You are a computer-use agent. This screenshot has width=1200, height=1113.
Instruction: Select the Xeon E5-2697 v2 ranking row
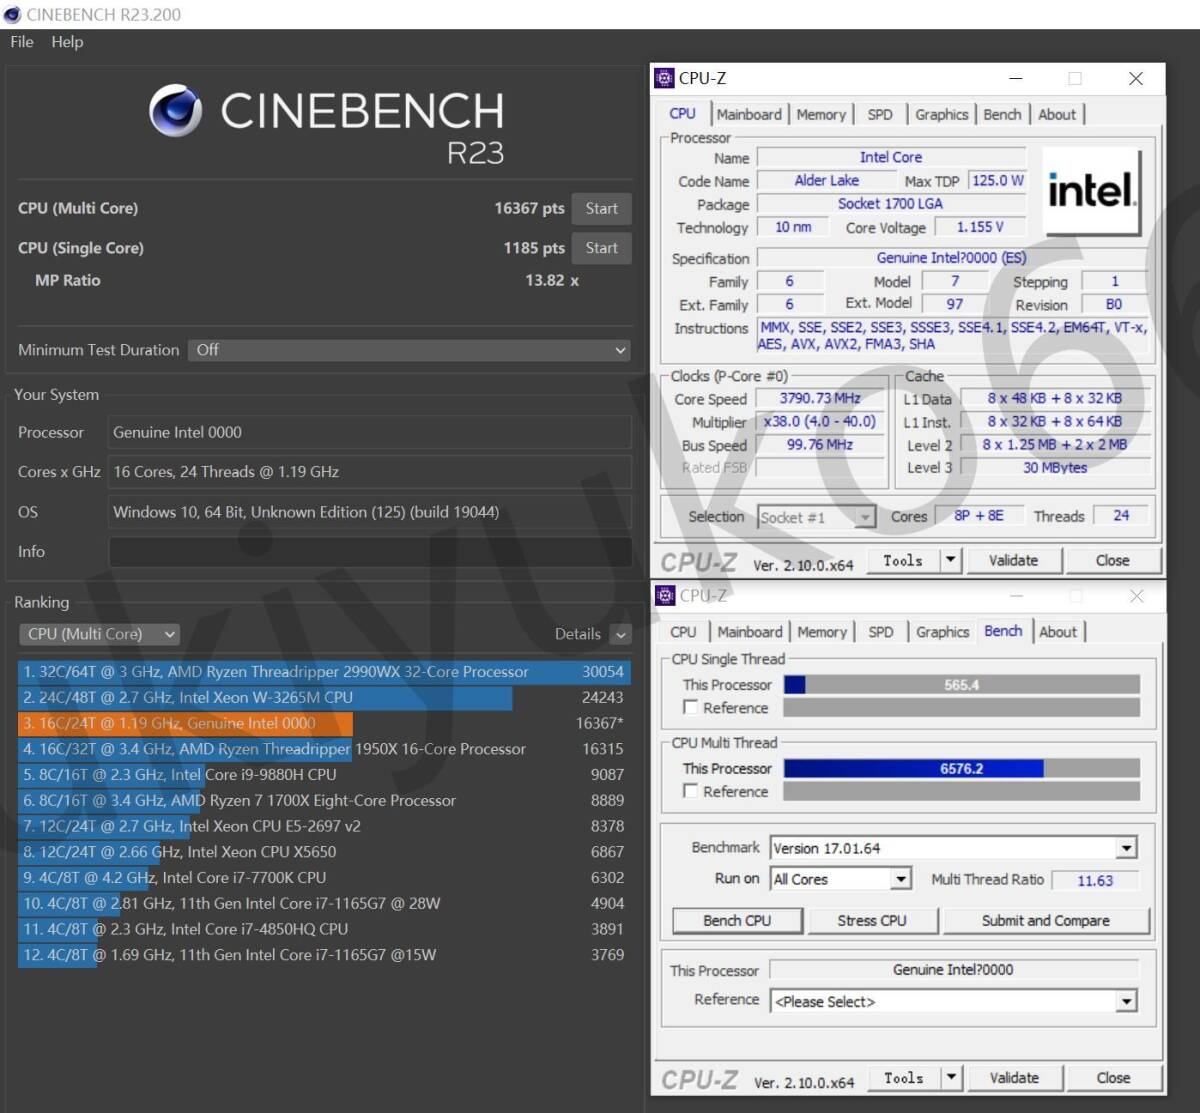[x=324, y=827]
